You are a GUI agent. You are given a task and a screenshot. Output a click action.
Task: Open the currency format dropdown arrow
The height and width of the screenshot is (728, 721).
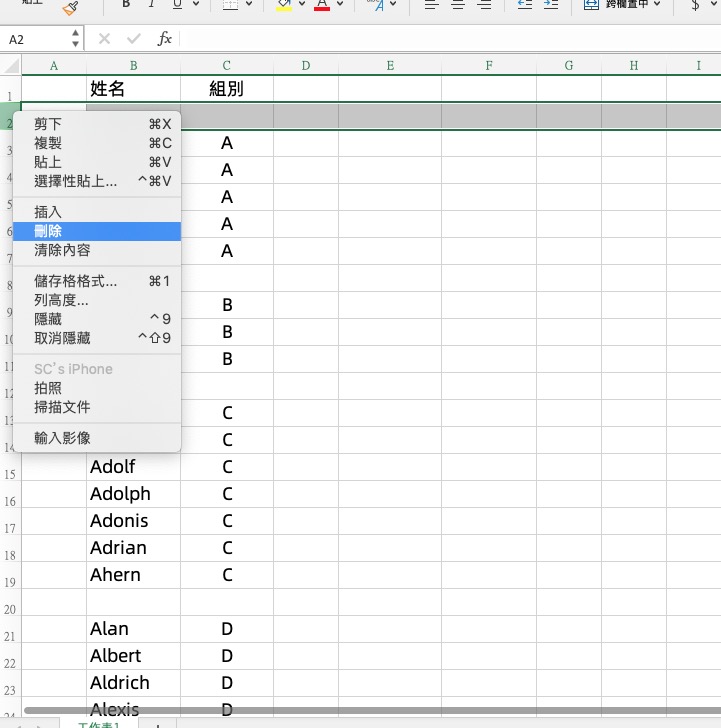(714, 4)
